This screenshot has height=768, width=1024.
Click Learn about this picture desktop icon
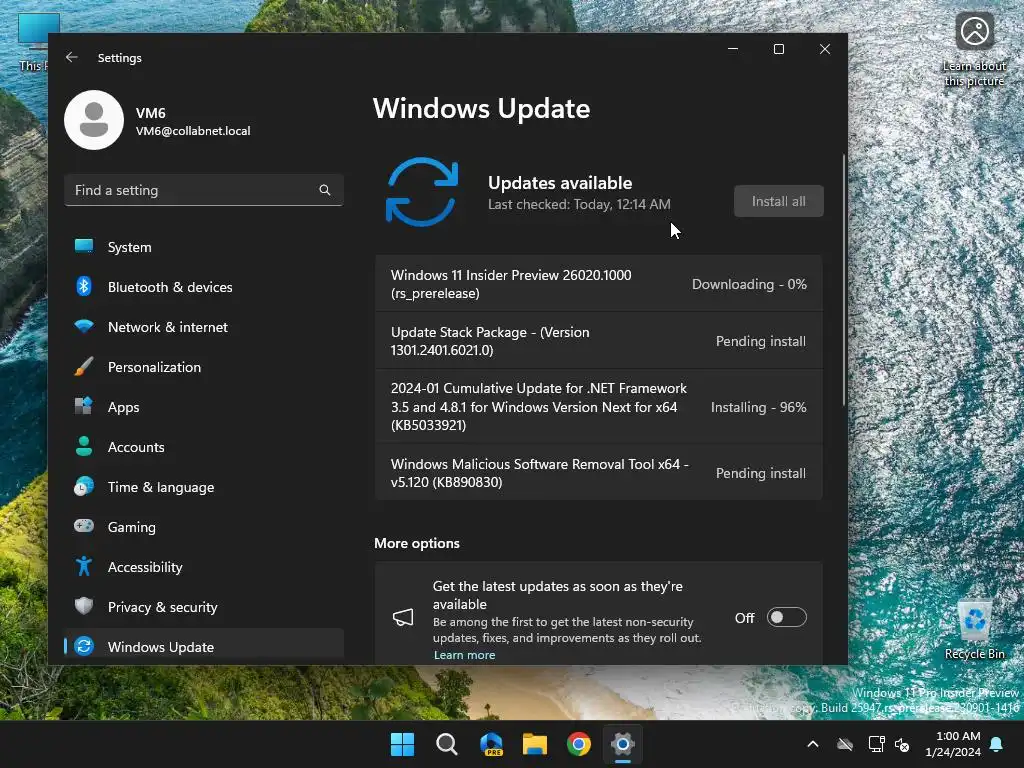pos(974,50)
